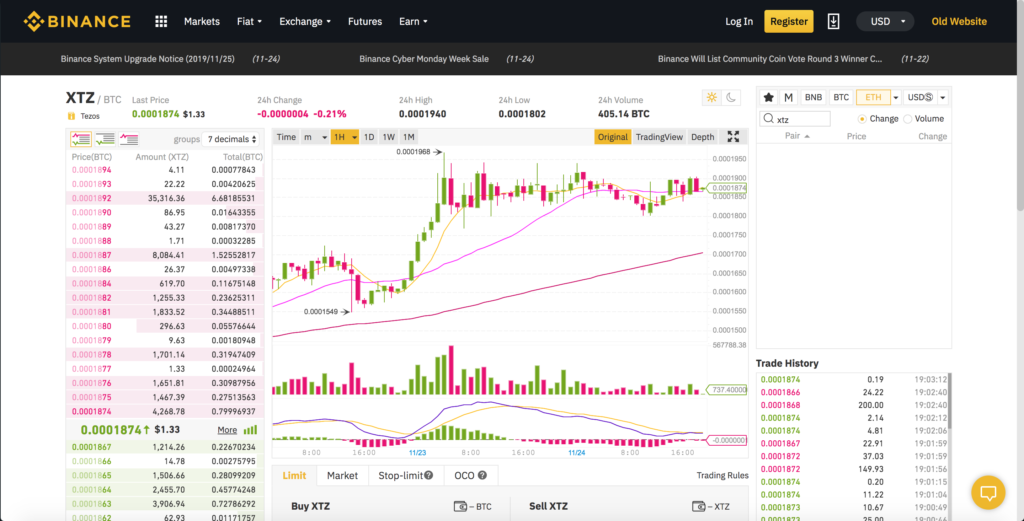Click the depth bars icon next to More
Image resolution: width=1024 pixels, height=521 pixels.
click(x=250, y=430)
